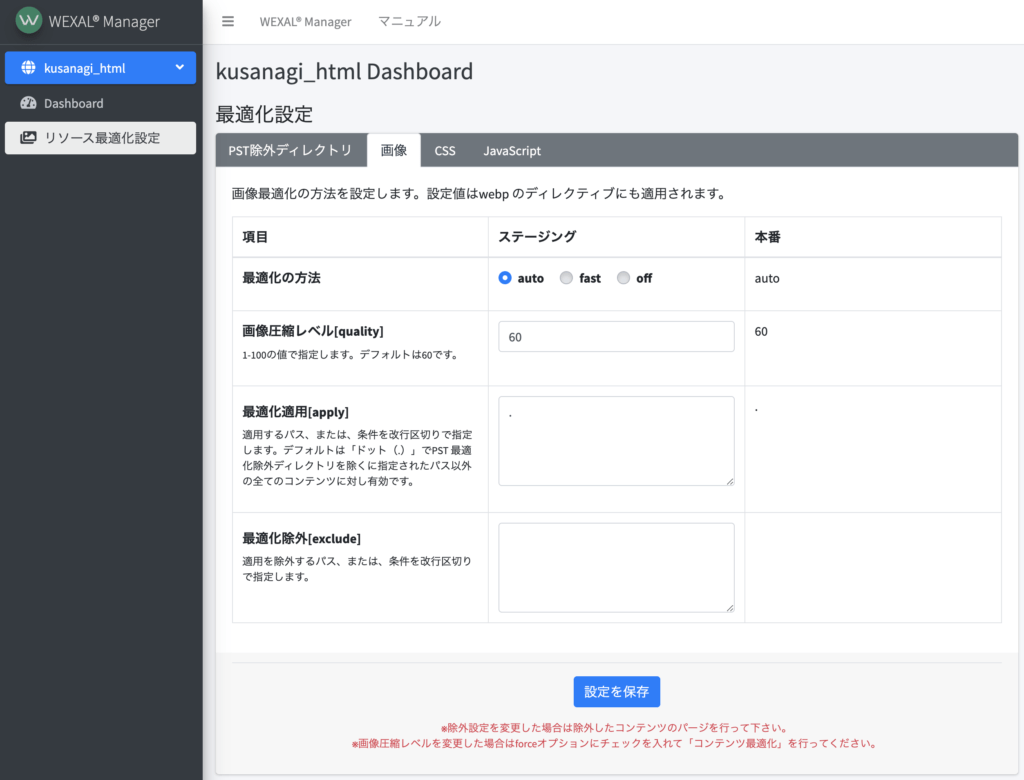Click the globe icon beside kusanagi_html
This screenshot has height=780, width=1024.
pyautogui.click(x=28, y=67)
